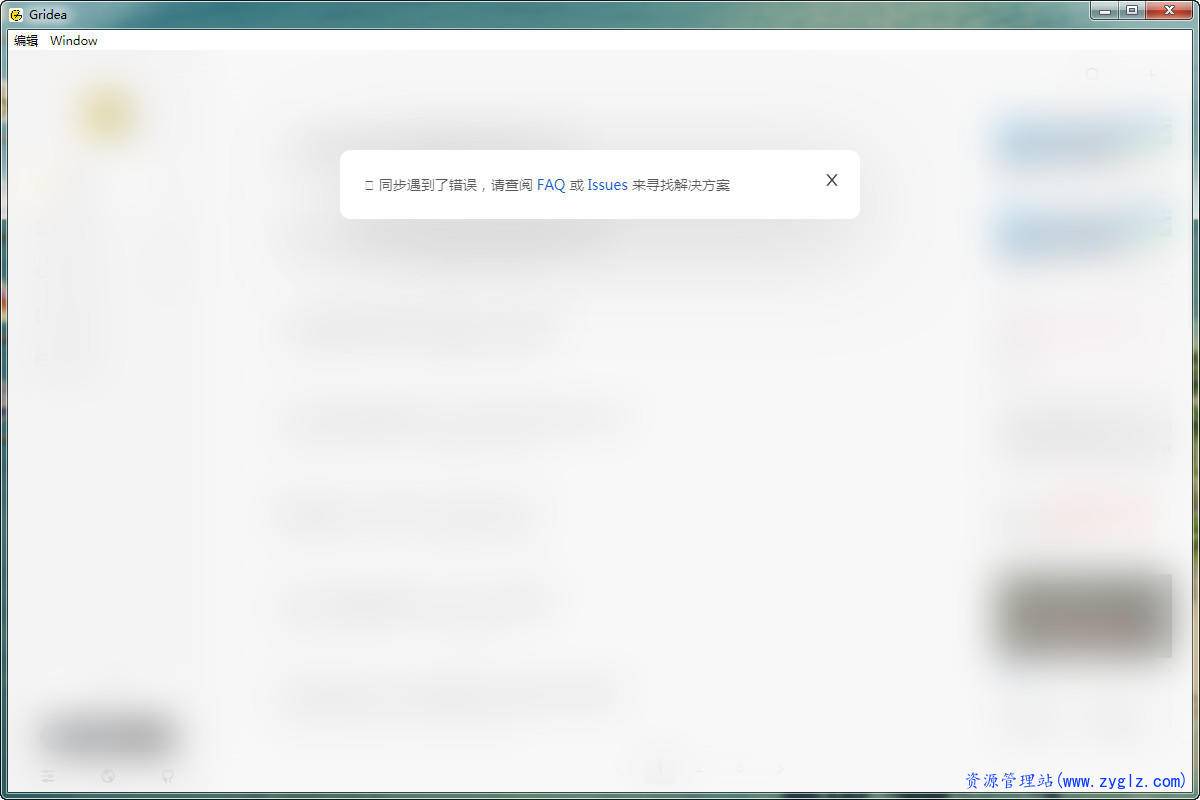Close the Gridea window
This screenshot has width=1200, height=800.
click(x=1169, y=10)
